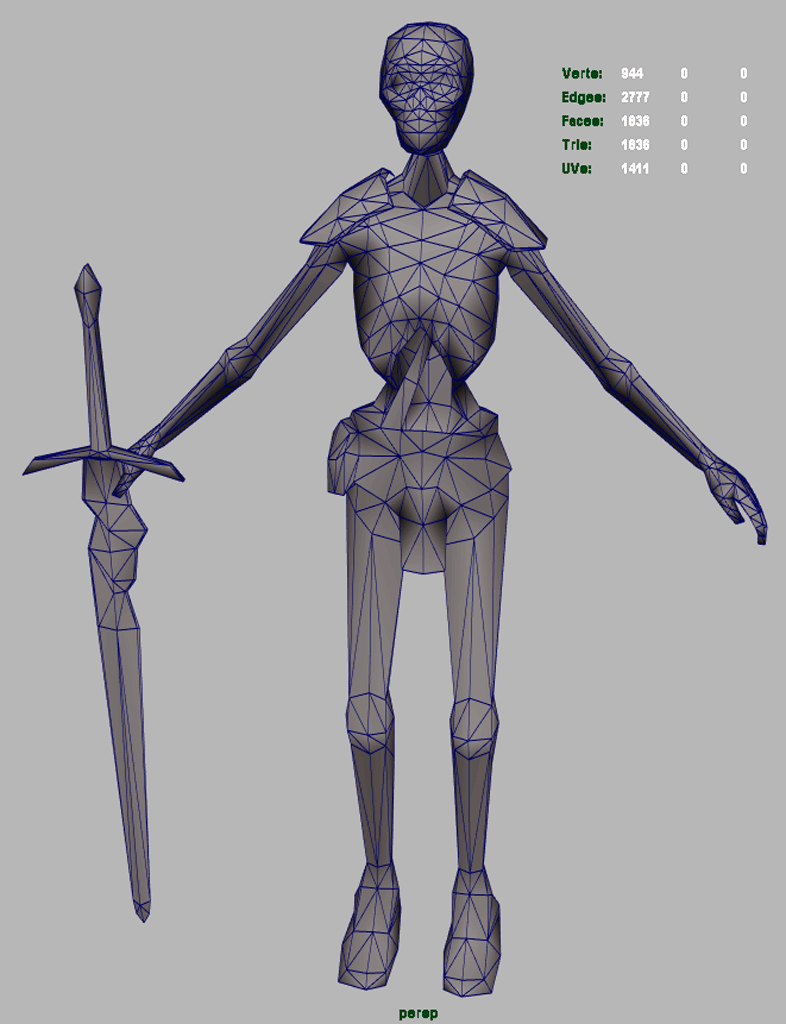Click the Faces label in poly count
The height and width of the screenshot is (1024, 786).
pyautogui.click(x=583, y=122)
